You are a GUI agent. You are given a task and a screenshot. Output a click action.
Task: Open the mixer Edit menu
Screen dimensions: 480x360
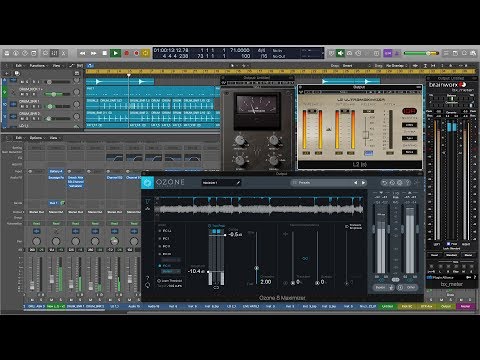click(x=19, y=138)
